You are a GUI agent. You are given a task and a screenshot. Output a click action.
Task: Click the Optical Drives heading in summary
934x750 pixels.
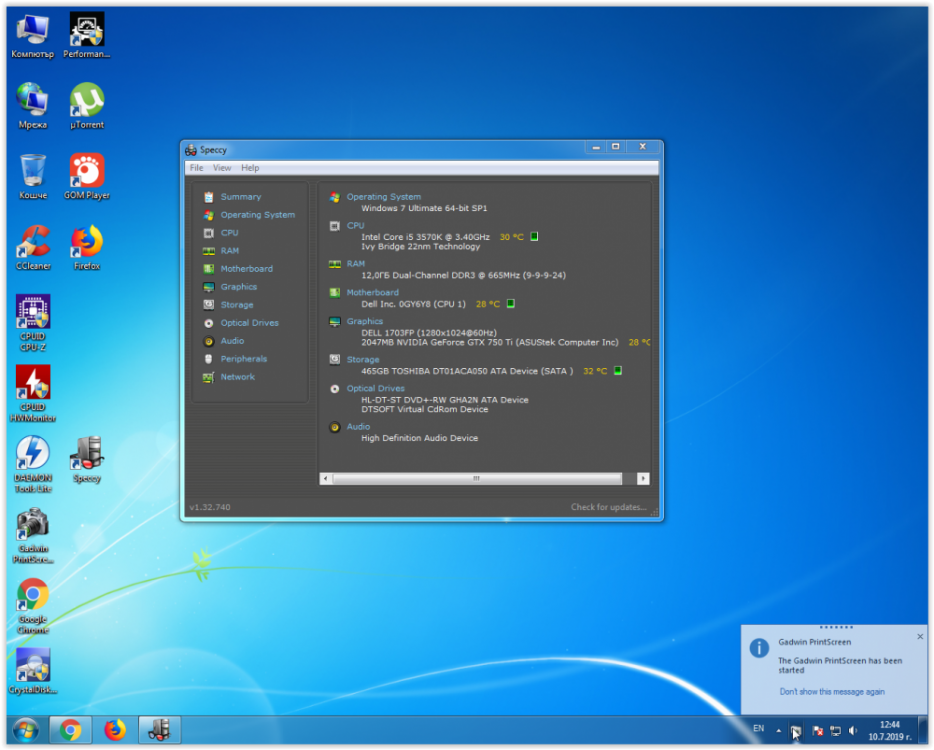pyautogui.click(x=375, y=388)
